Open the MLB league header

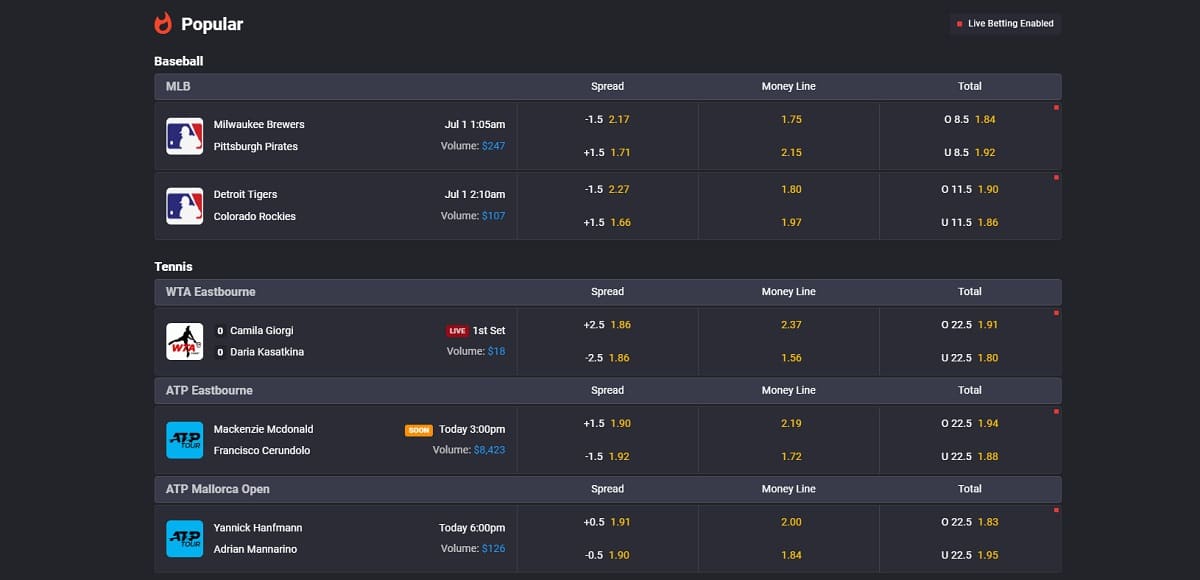[x=178, y=86]
